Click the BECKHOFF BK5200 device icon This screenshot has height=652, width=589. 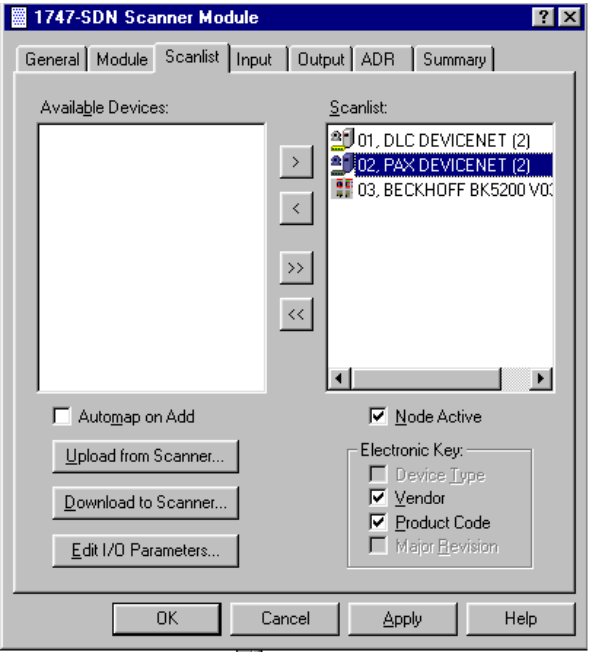coord(342,188)
